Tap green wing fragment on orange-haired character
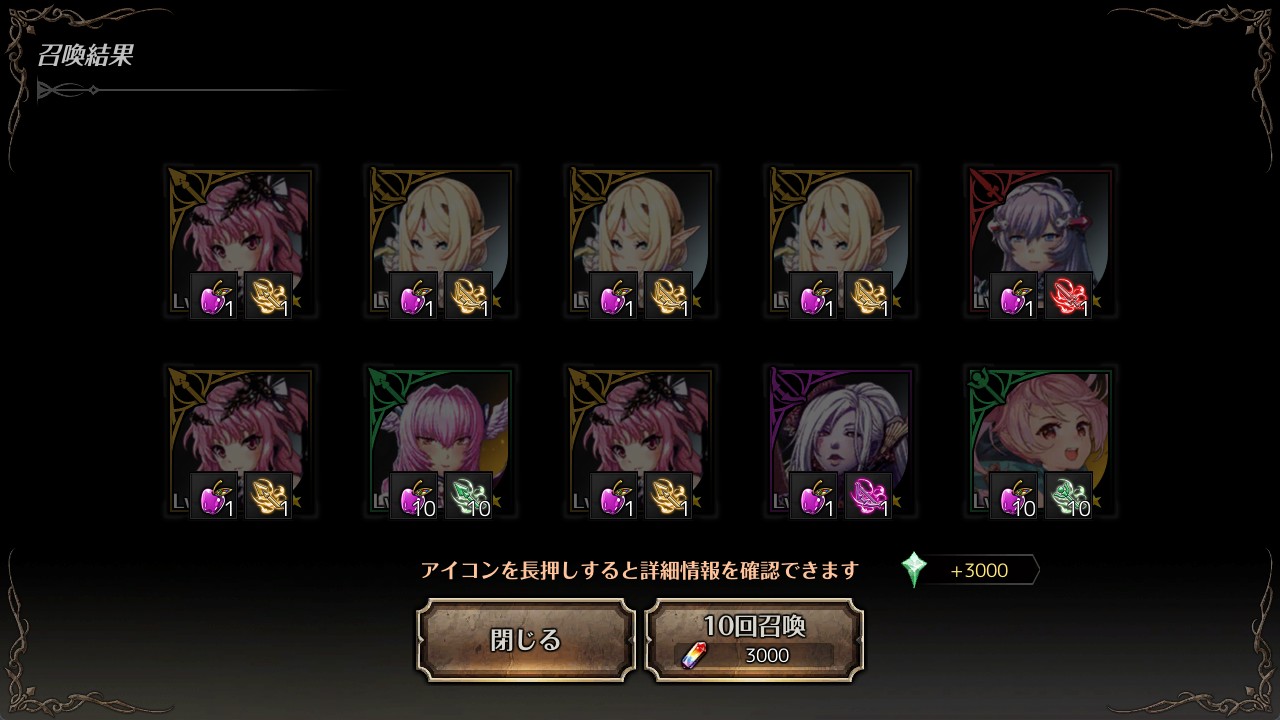This screenshot has width=1280, height=720. [1068, 496]
